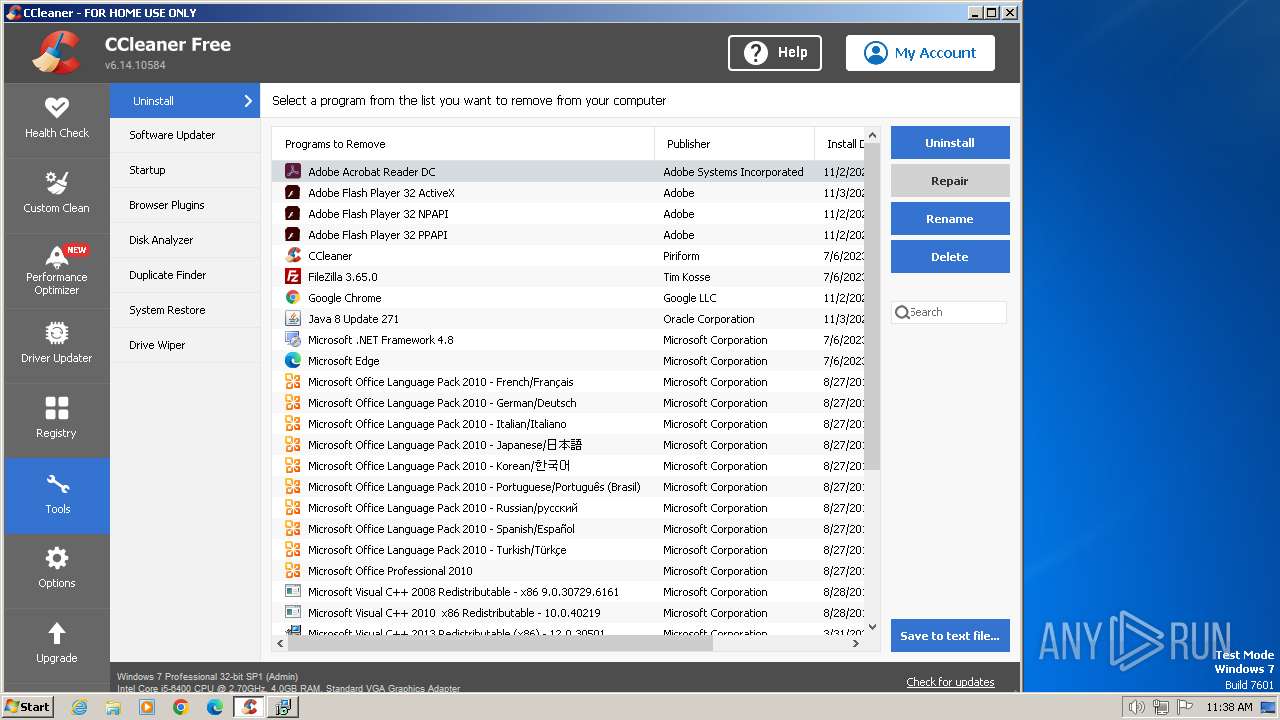
Task: Click the Start button
Action: tap(28, 707)
